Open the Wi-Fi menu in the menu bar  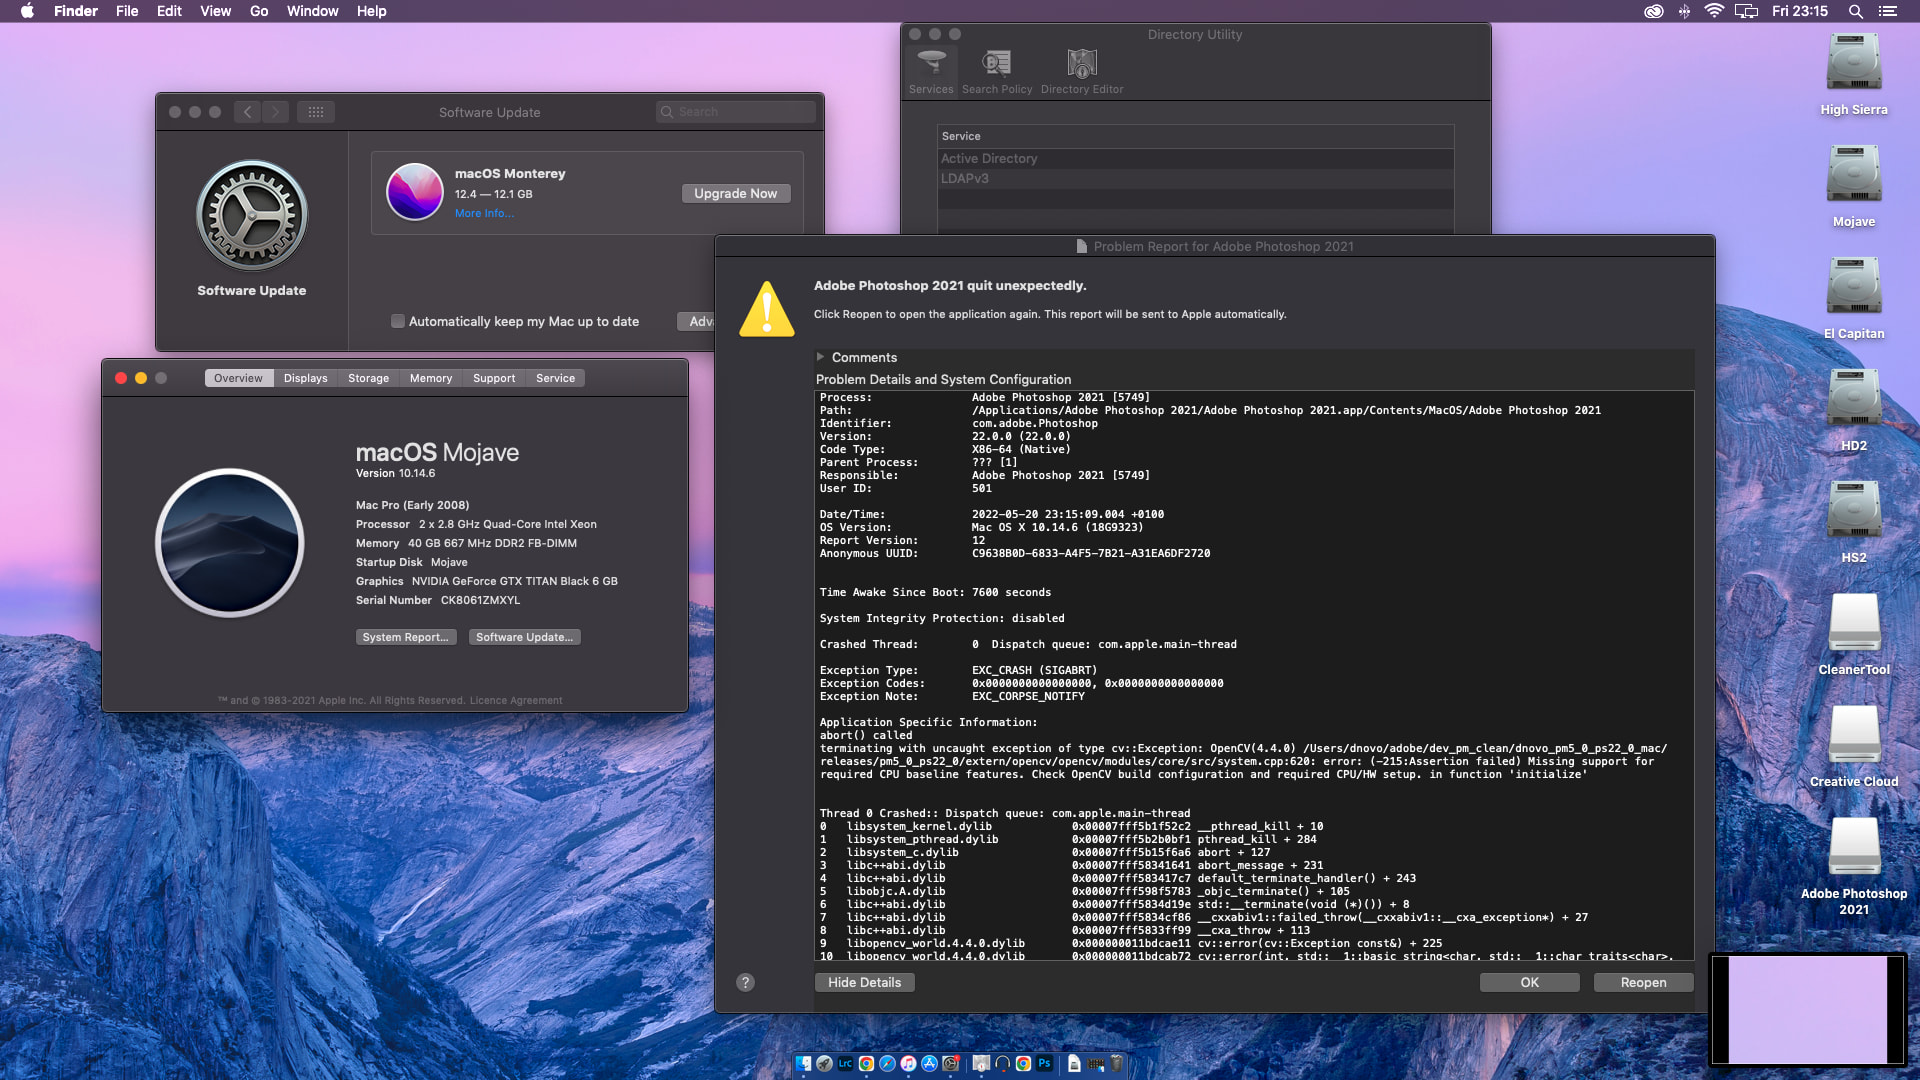(1714, 11)
